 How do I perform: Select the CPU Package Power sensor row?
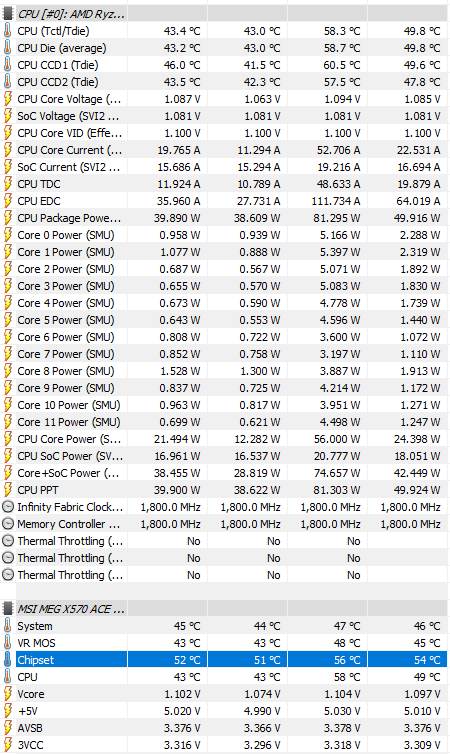pos(225,218)
